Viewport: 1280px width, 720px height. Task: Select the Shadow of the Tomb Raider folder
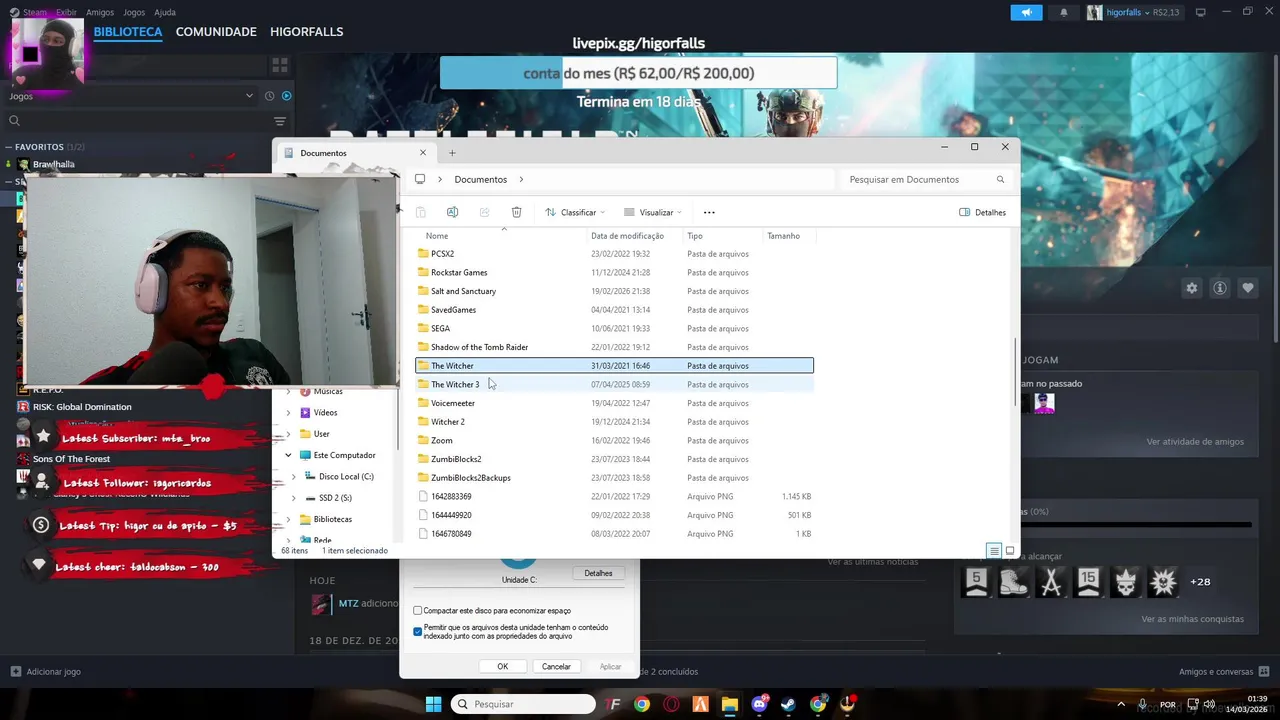[x=614, y=347]
